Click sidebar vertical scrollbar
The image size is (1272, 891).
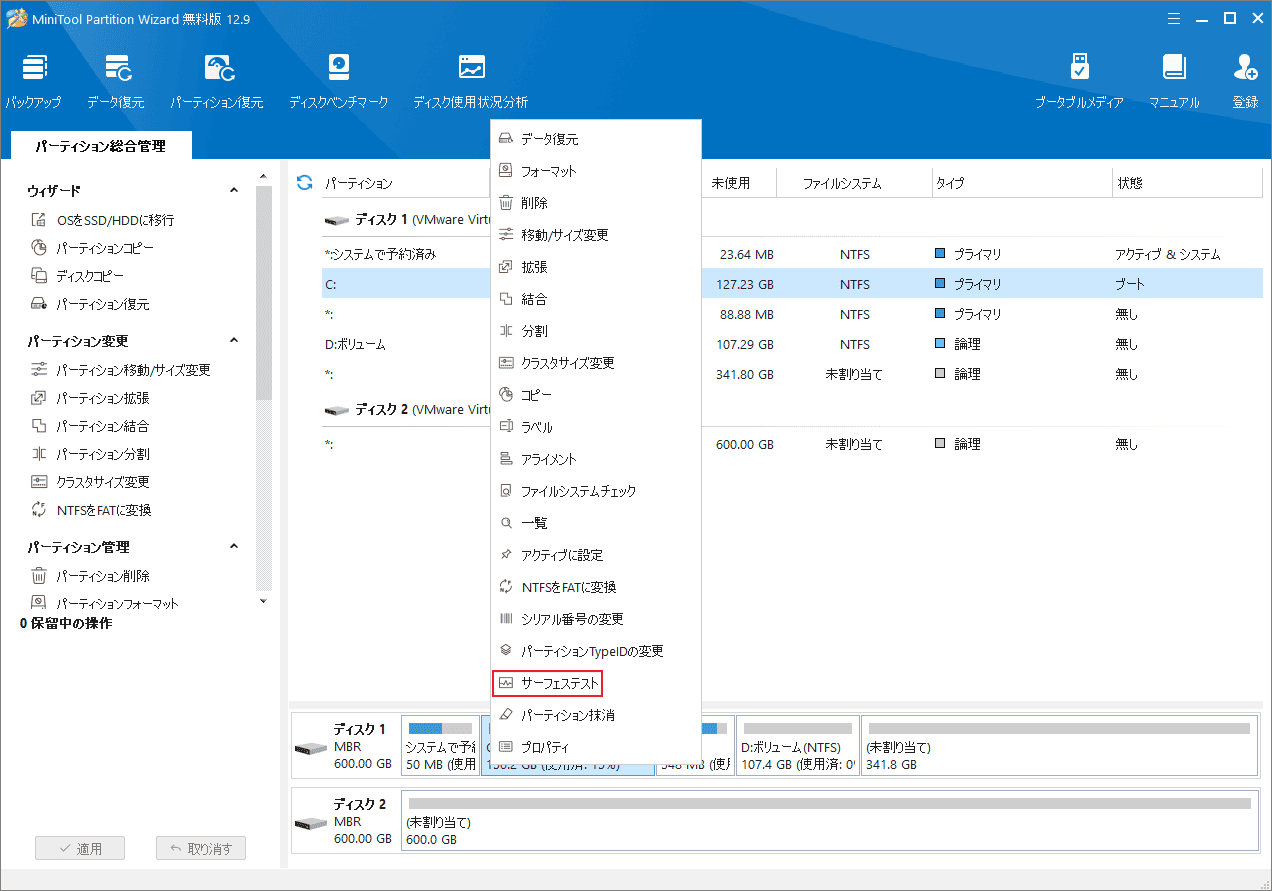pos(264,293)
